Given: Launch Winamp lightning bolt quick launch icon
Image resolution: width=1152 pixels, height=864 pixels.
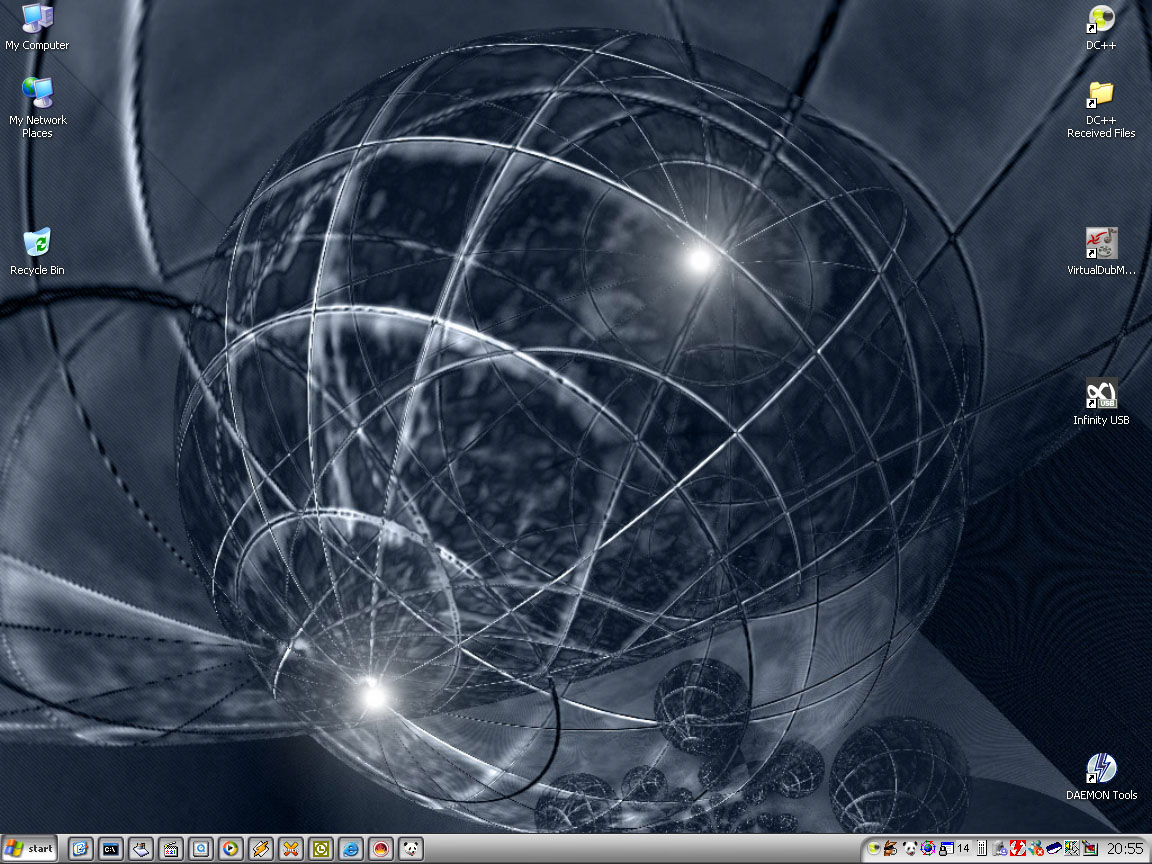Looking at the screenshot, I should 261,849.
